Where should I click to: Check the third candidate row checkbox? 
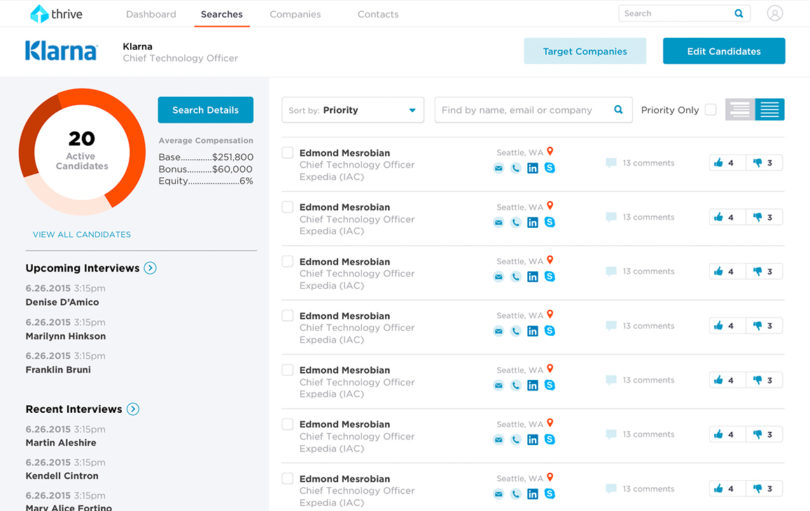287,261
